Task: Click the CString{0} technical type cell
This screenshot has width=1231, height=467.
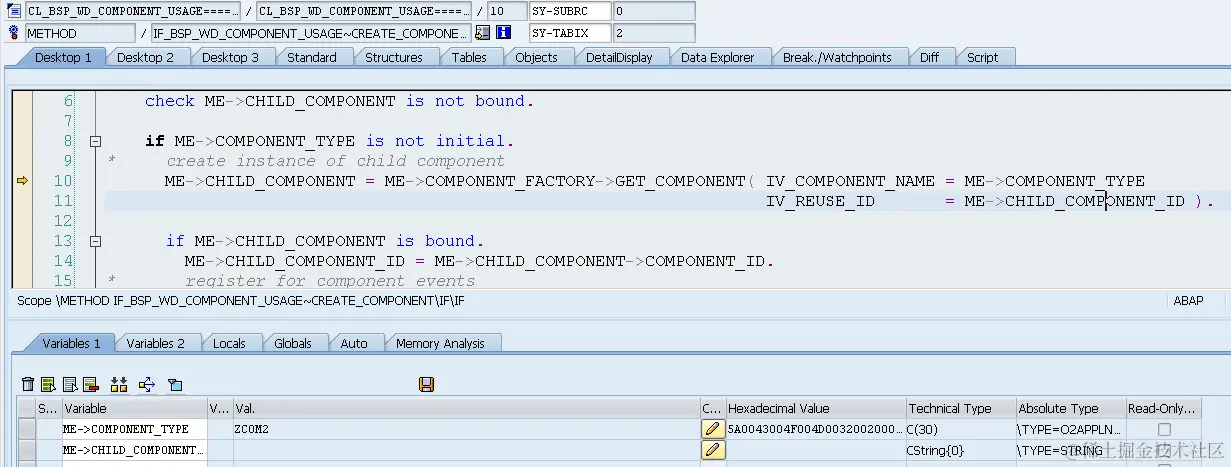Action: click(960, 450)
